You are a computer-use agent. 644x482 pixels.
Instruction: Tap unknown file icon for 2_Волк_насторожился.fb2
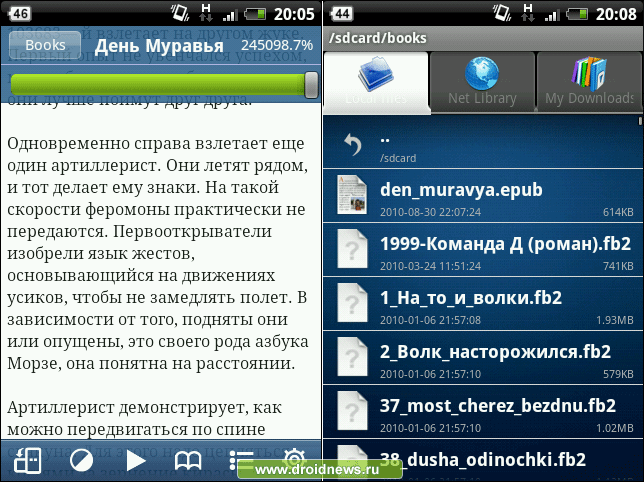tap(352, 357)
